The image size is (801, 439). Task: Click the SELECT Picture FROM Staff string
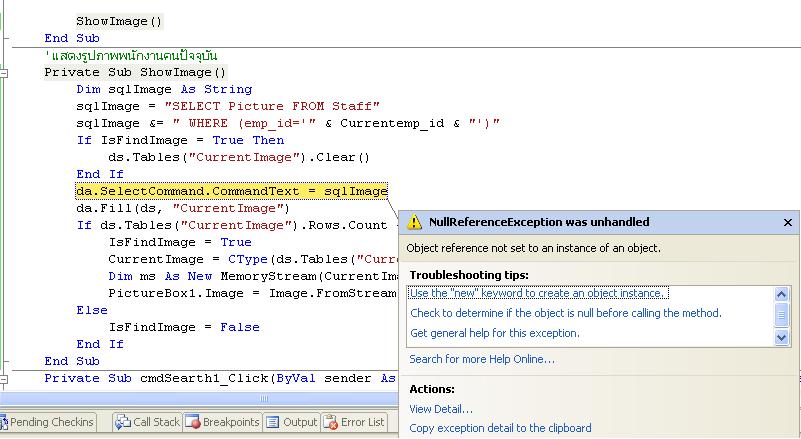click(x=272, y=106)
